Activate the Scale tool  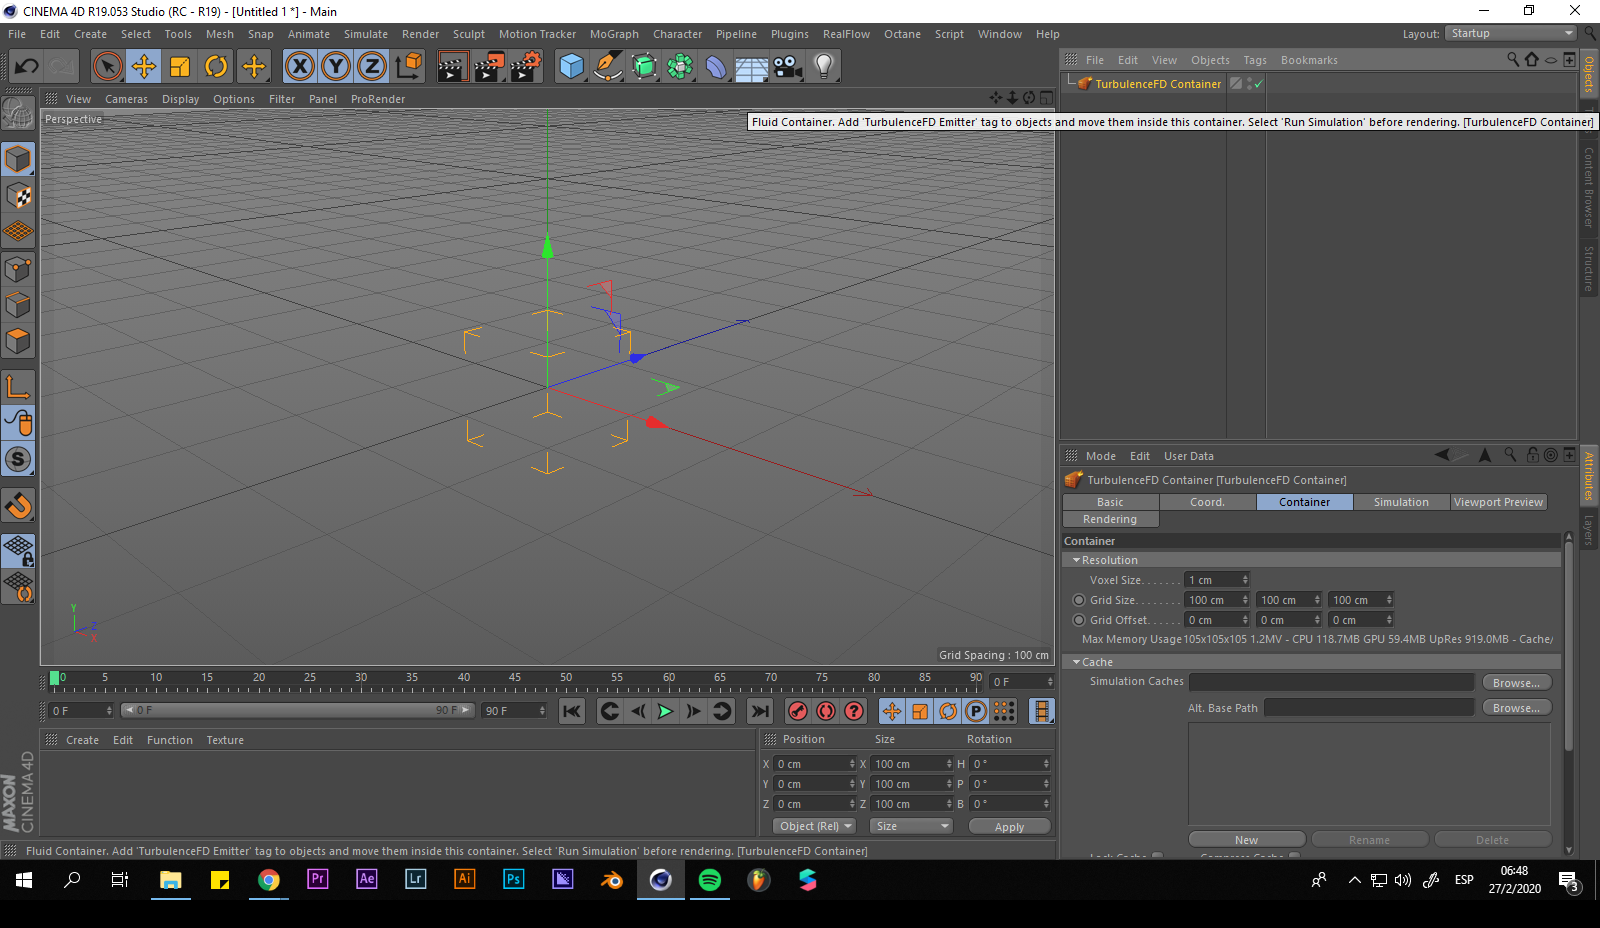(180, 67)
